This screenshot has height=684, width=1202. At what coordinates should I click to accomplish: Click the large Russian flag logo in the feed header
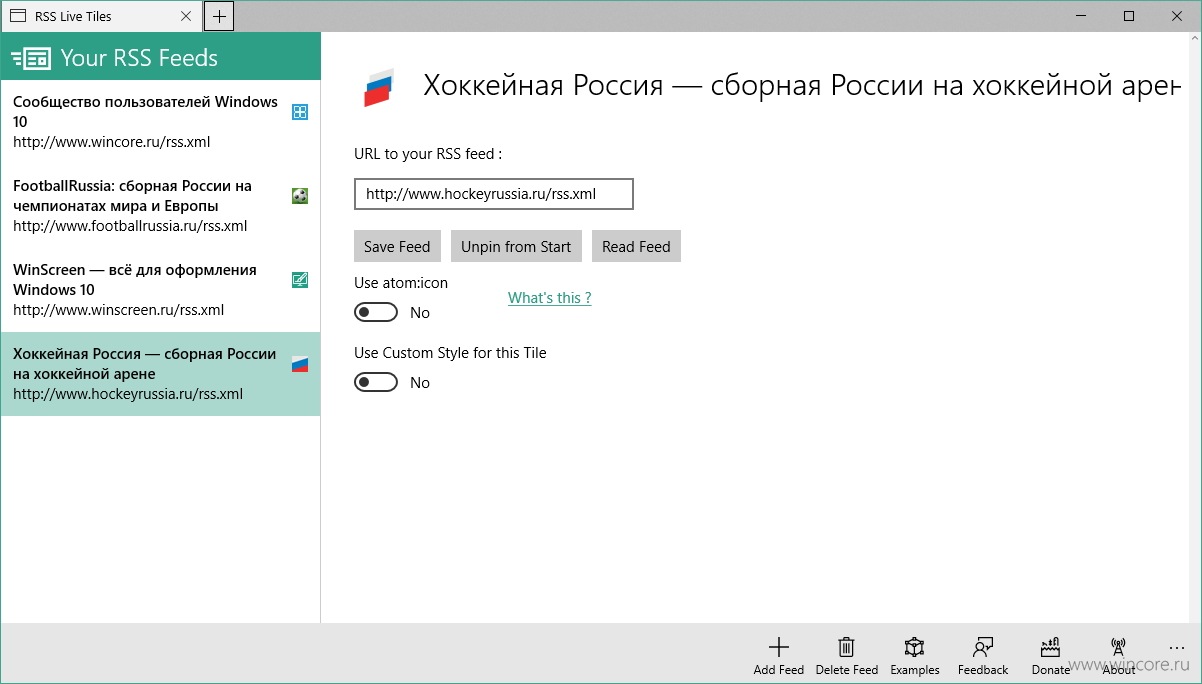[x=378, y=88]
